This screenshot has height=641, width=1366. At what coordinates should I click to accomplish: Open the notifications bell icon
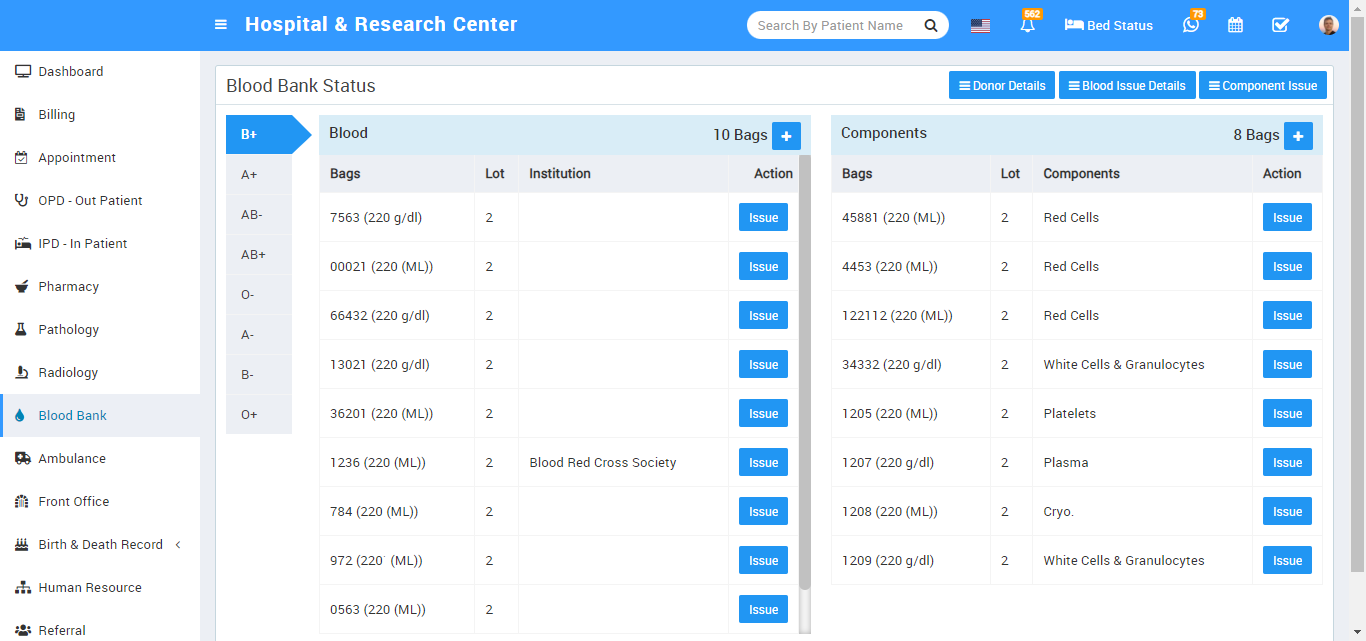pos(1027,26)
